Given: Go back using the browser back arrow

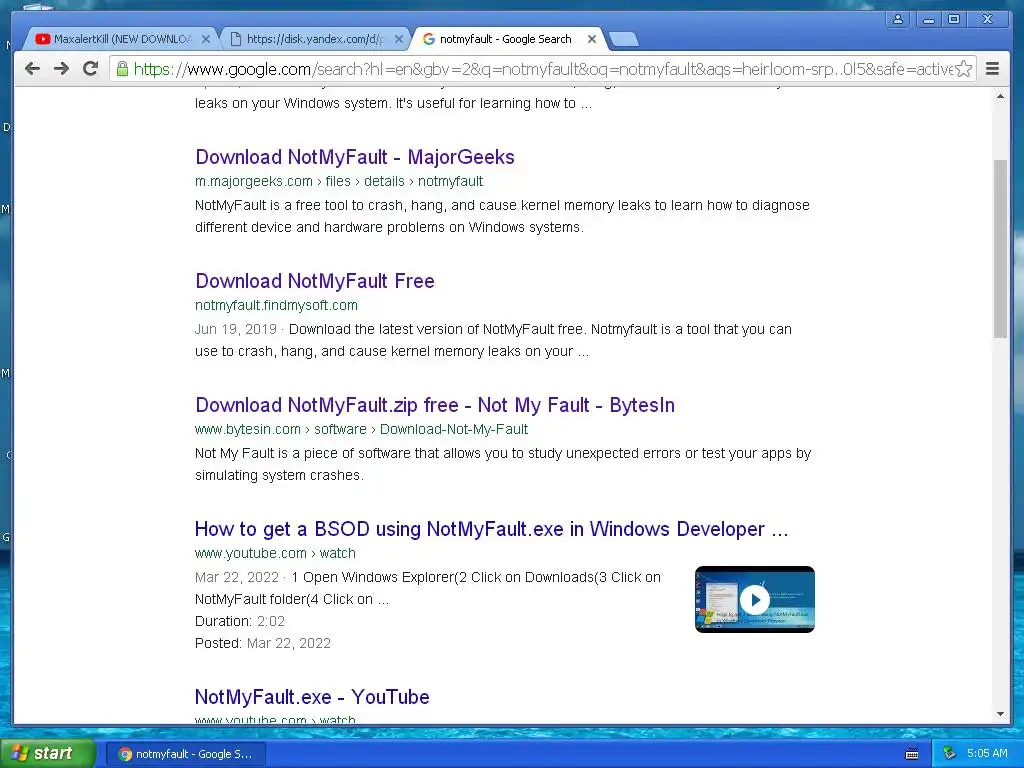Looking at the screenshot, I should point(32,69).
